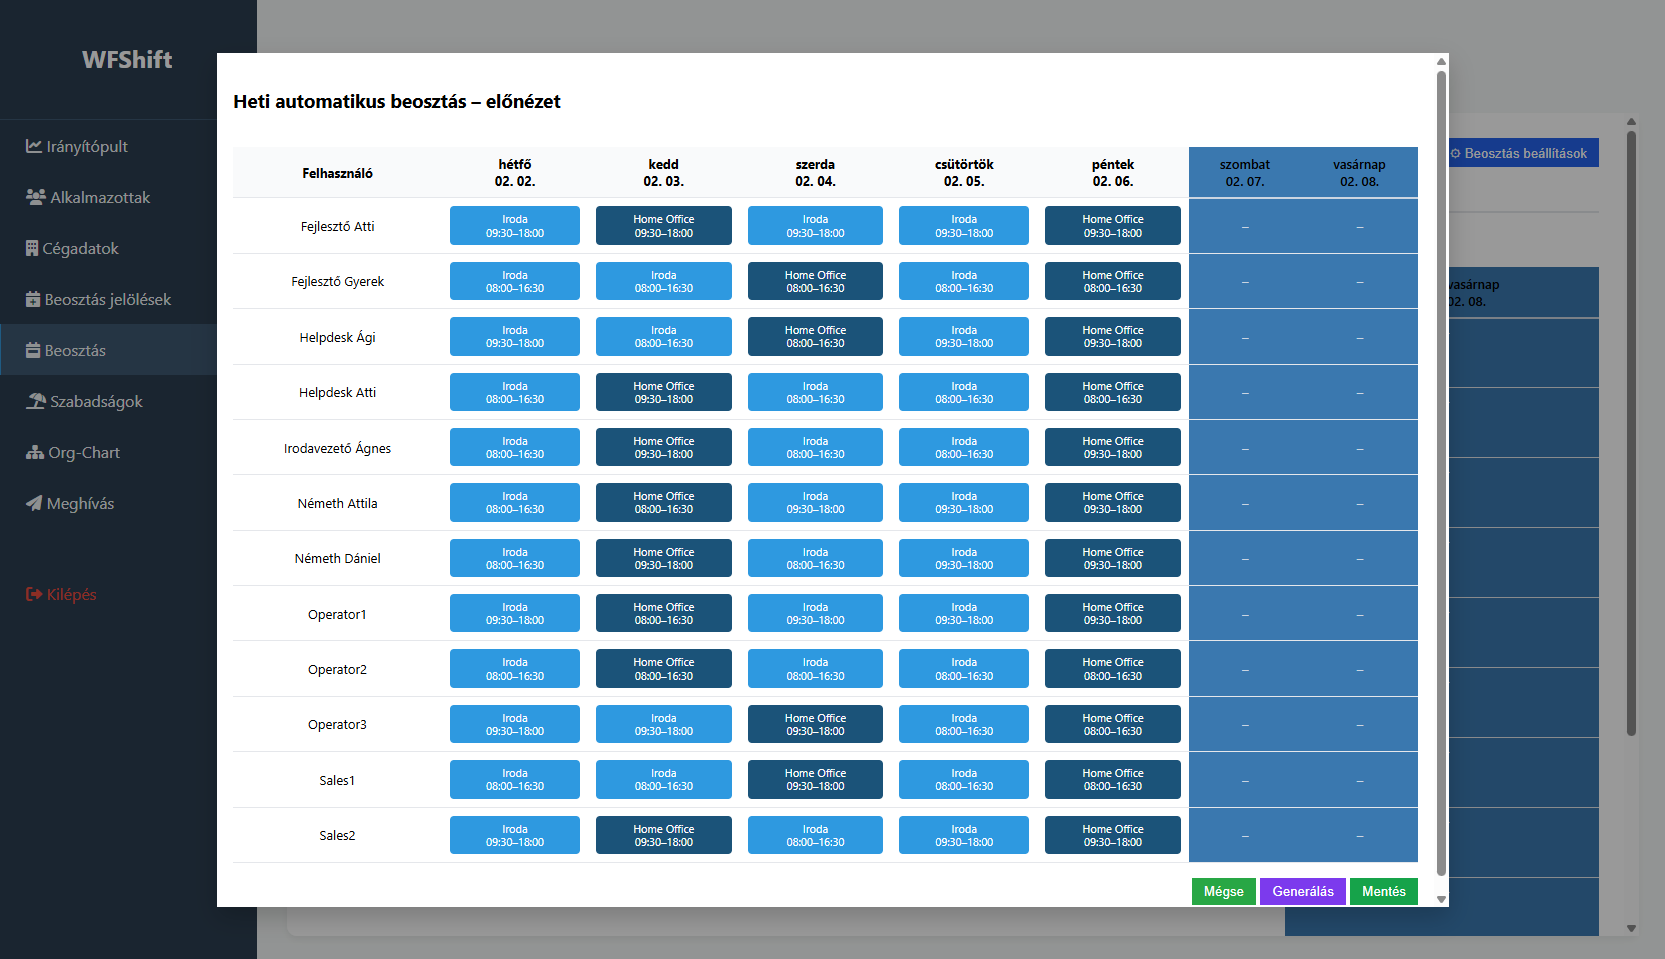The height and width of the screenshot is (959, 1665).
Task: Click the Irányítópult chart icon
Action: click(34, 146)
